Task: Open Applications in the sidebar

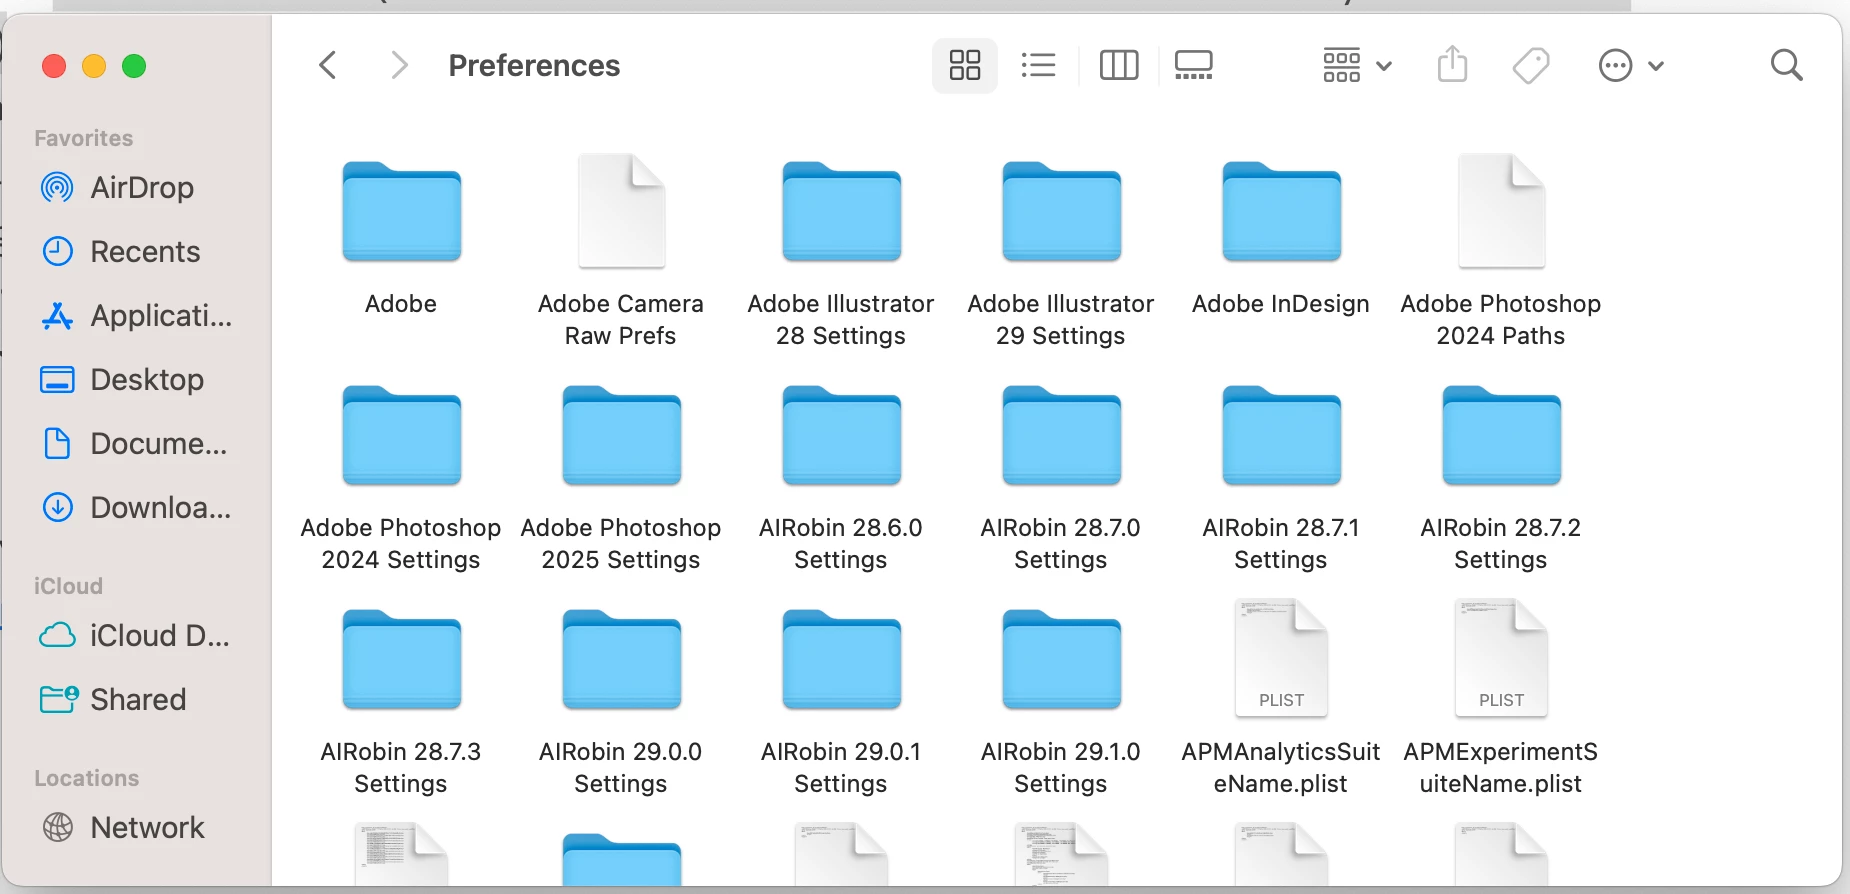Action: point(136,316)
